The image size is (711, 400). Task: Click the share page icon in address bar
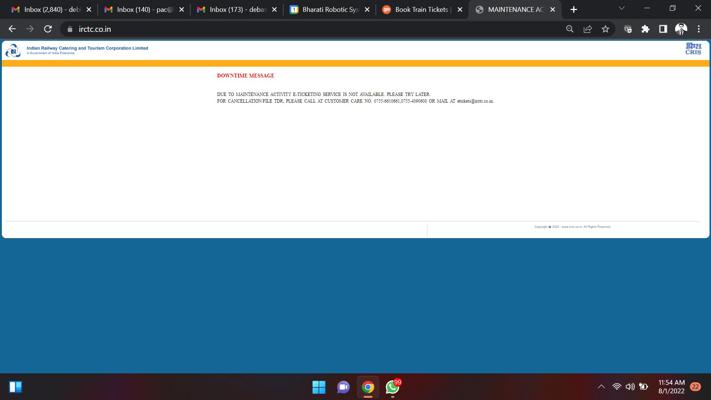(588, 29)
